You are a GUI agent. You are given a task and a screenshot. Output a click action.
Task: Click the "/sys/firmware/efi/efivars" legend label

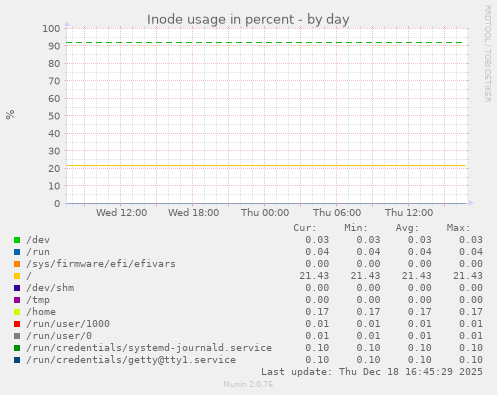tap(101, 264)
